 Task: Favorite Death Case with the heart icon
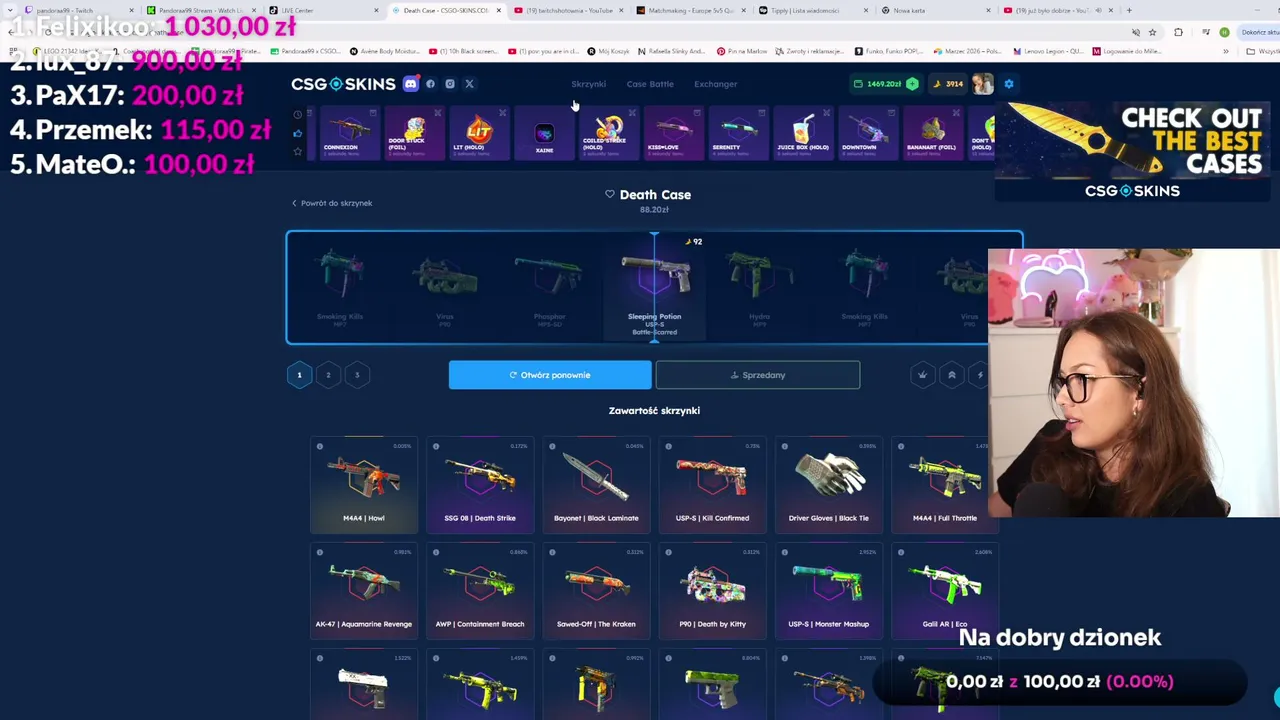[x=610, y=194]
